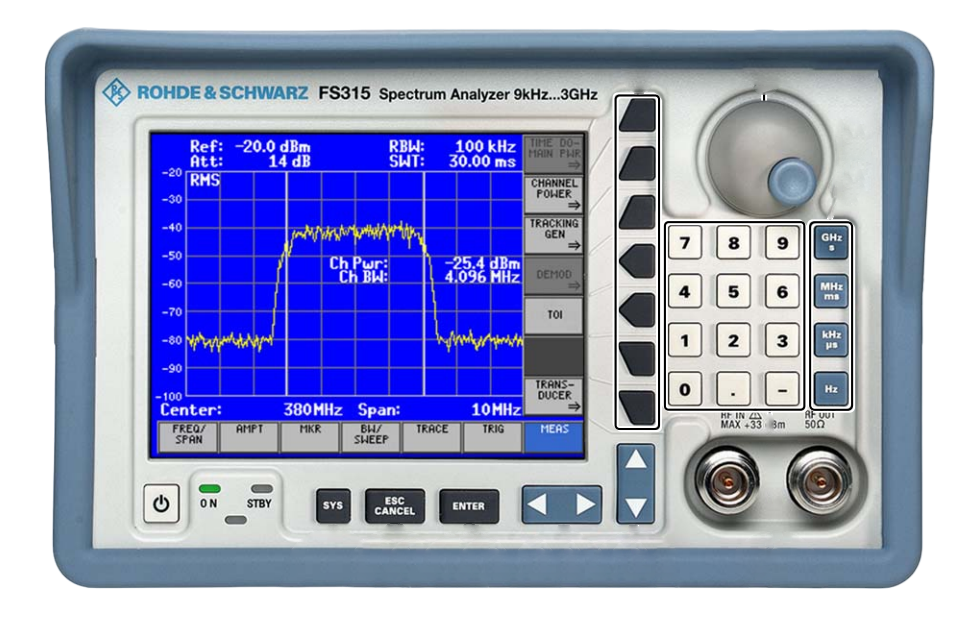The image size is (958, 617).
Task: Click the minus sign key
Action: (x=782, y=389)
